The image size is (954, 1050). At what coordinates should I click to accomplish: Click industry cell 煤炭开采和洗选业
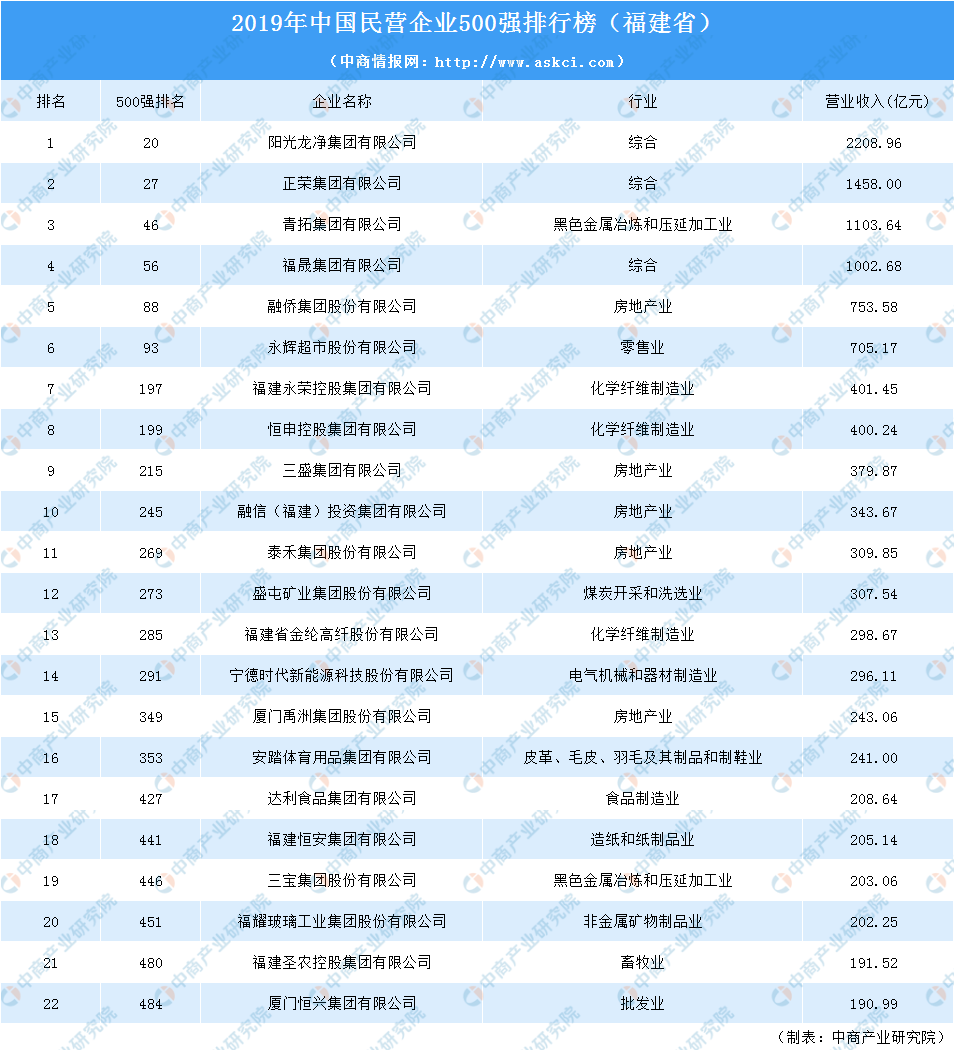pyautogui.click(x=643, y=593)
